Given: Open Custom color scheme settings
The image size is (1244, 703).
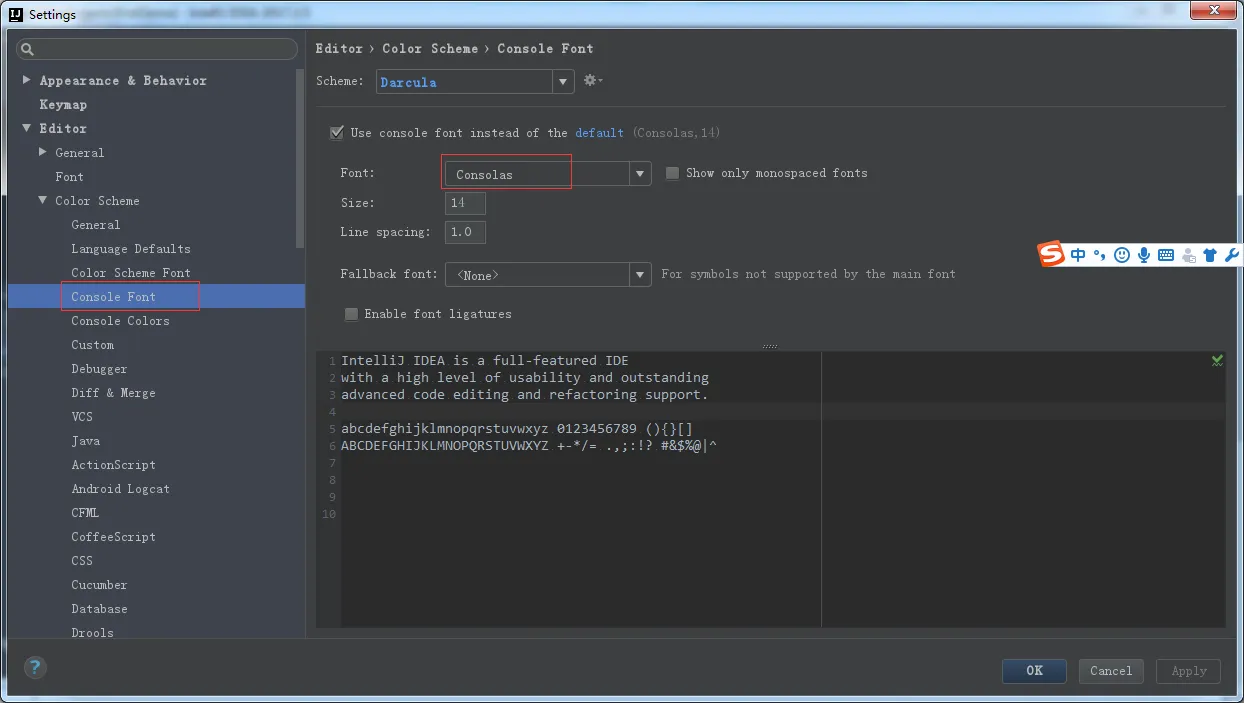Looking at the screenshot, I should (92, 344).
